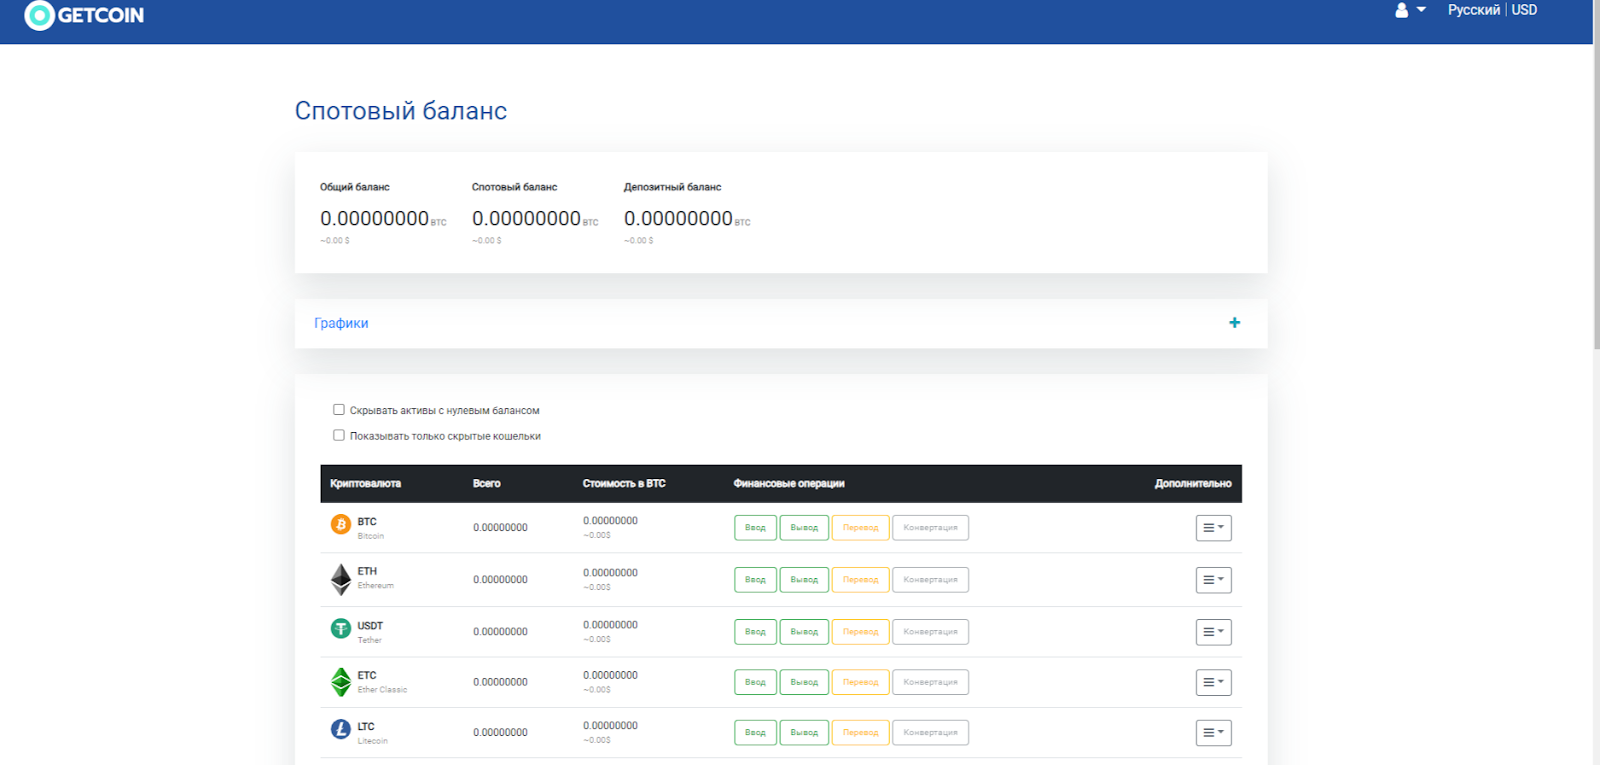Image resolution: width=1600 pixels, height=765 pixels.
Task: Open extra options menu for BTC
Action: point(1214,528)
